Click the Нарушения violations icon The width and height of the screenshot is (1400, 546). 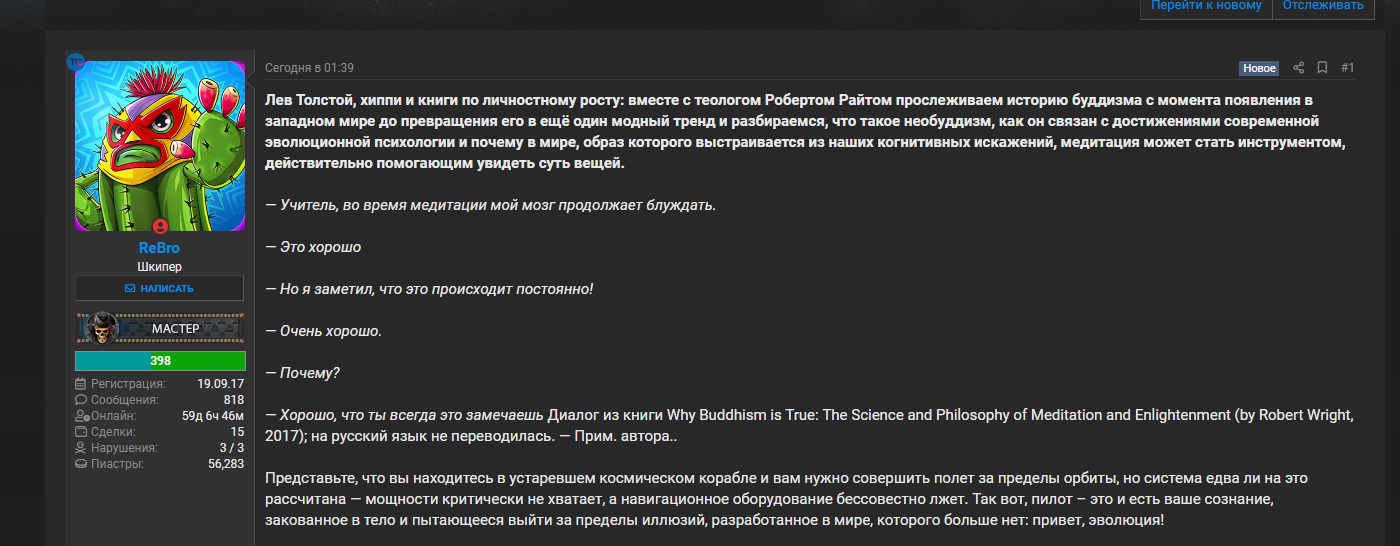click(x=81, y=448)
